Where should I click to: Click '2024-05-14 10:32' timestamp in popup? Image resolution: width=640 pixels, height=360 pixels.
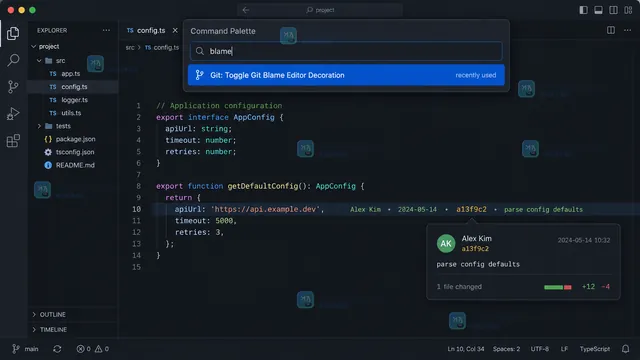tap(584, 240)
